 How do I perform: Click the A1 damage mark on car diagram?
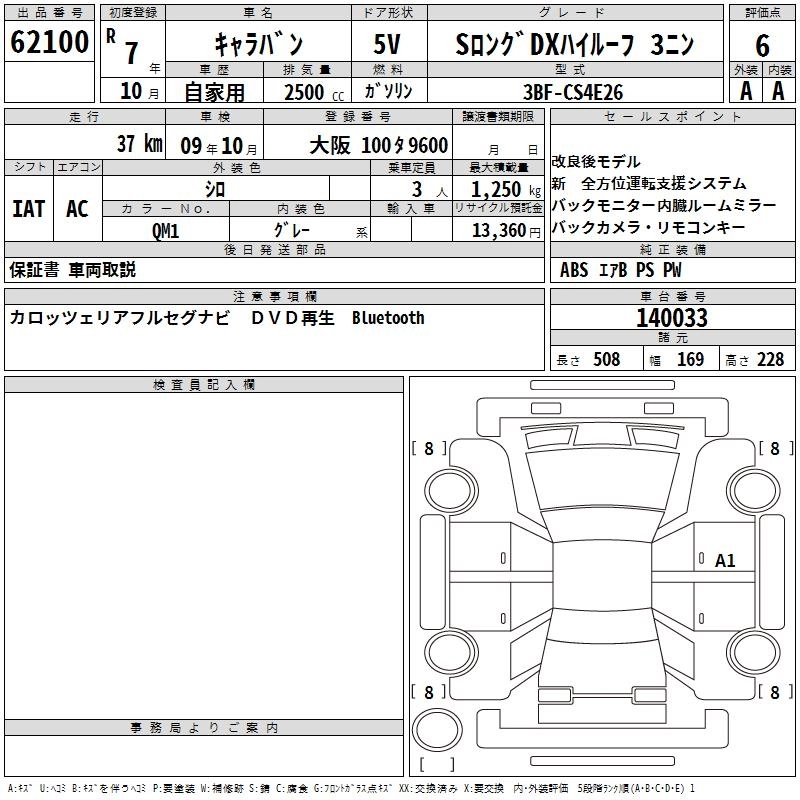(725, 561)
